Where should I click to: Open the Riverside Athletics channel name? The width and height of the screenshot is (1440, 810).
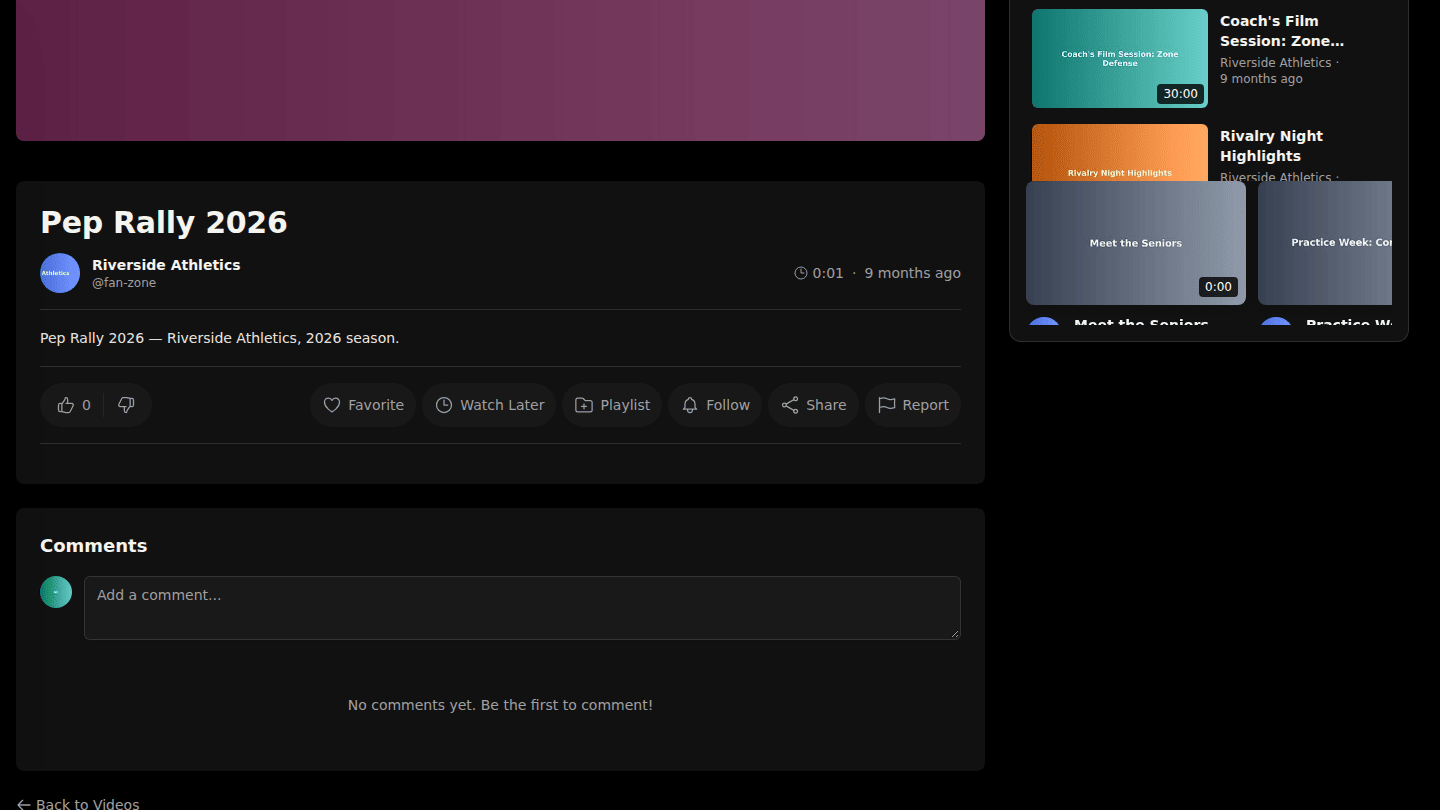[x=166, y=265]
